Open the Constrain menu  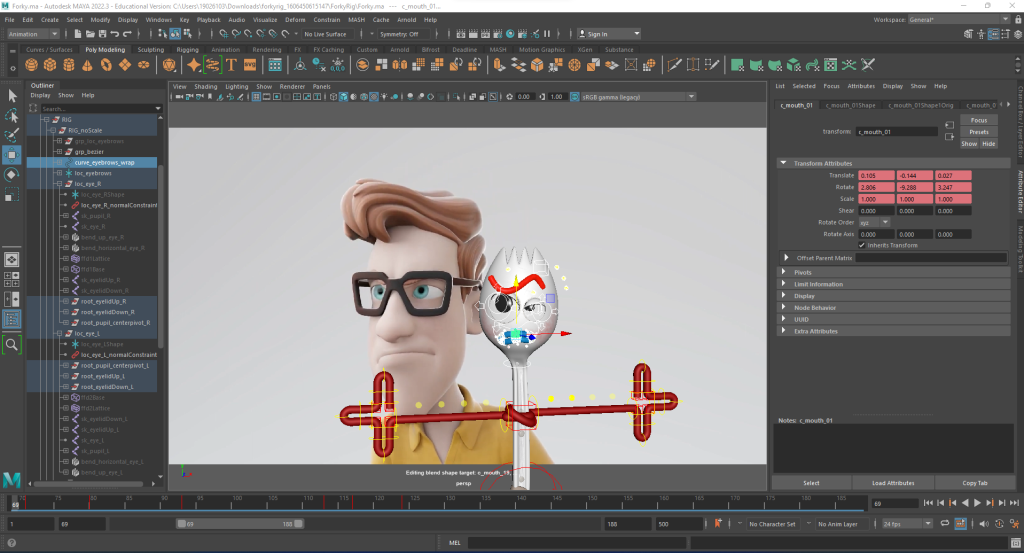coord(327,20)
